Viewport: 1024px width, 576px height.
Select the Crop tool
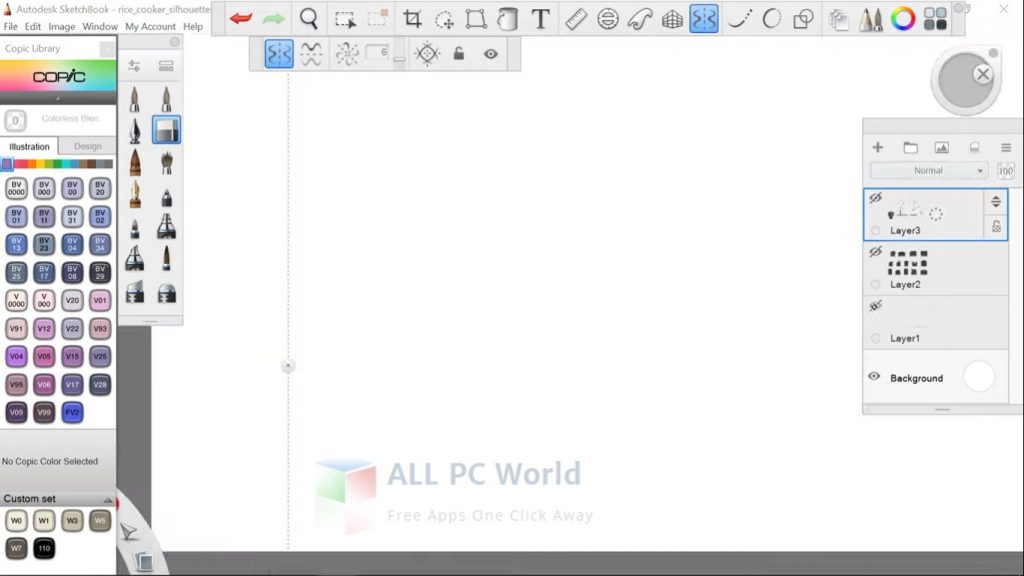[x=411, y=18]
